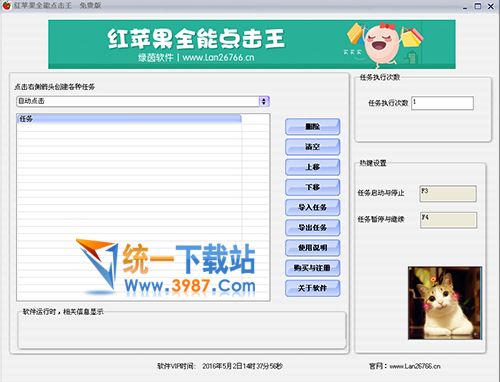Click the cat picture thumbnail
Screen dimensions: 500x382
[x=445, y=303]
